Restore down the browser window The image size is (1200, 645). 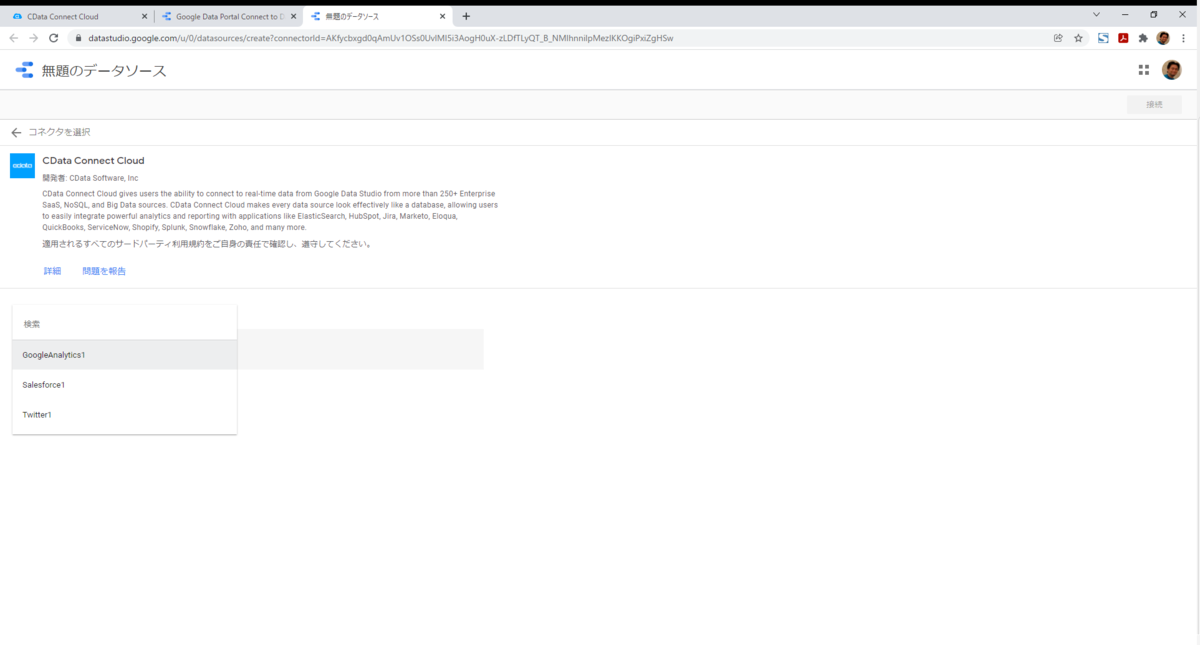point(1154,15)
